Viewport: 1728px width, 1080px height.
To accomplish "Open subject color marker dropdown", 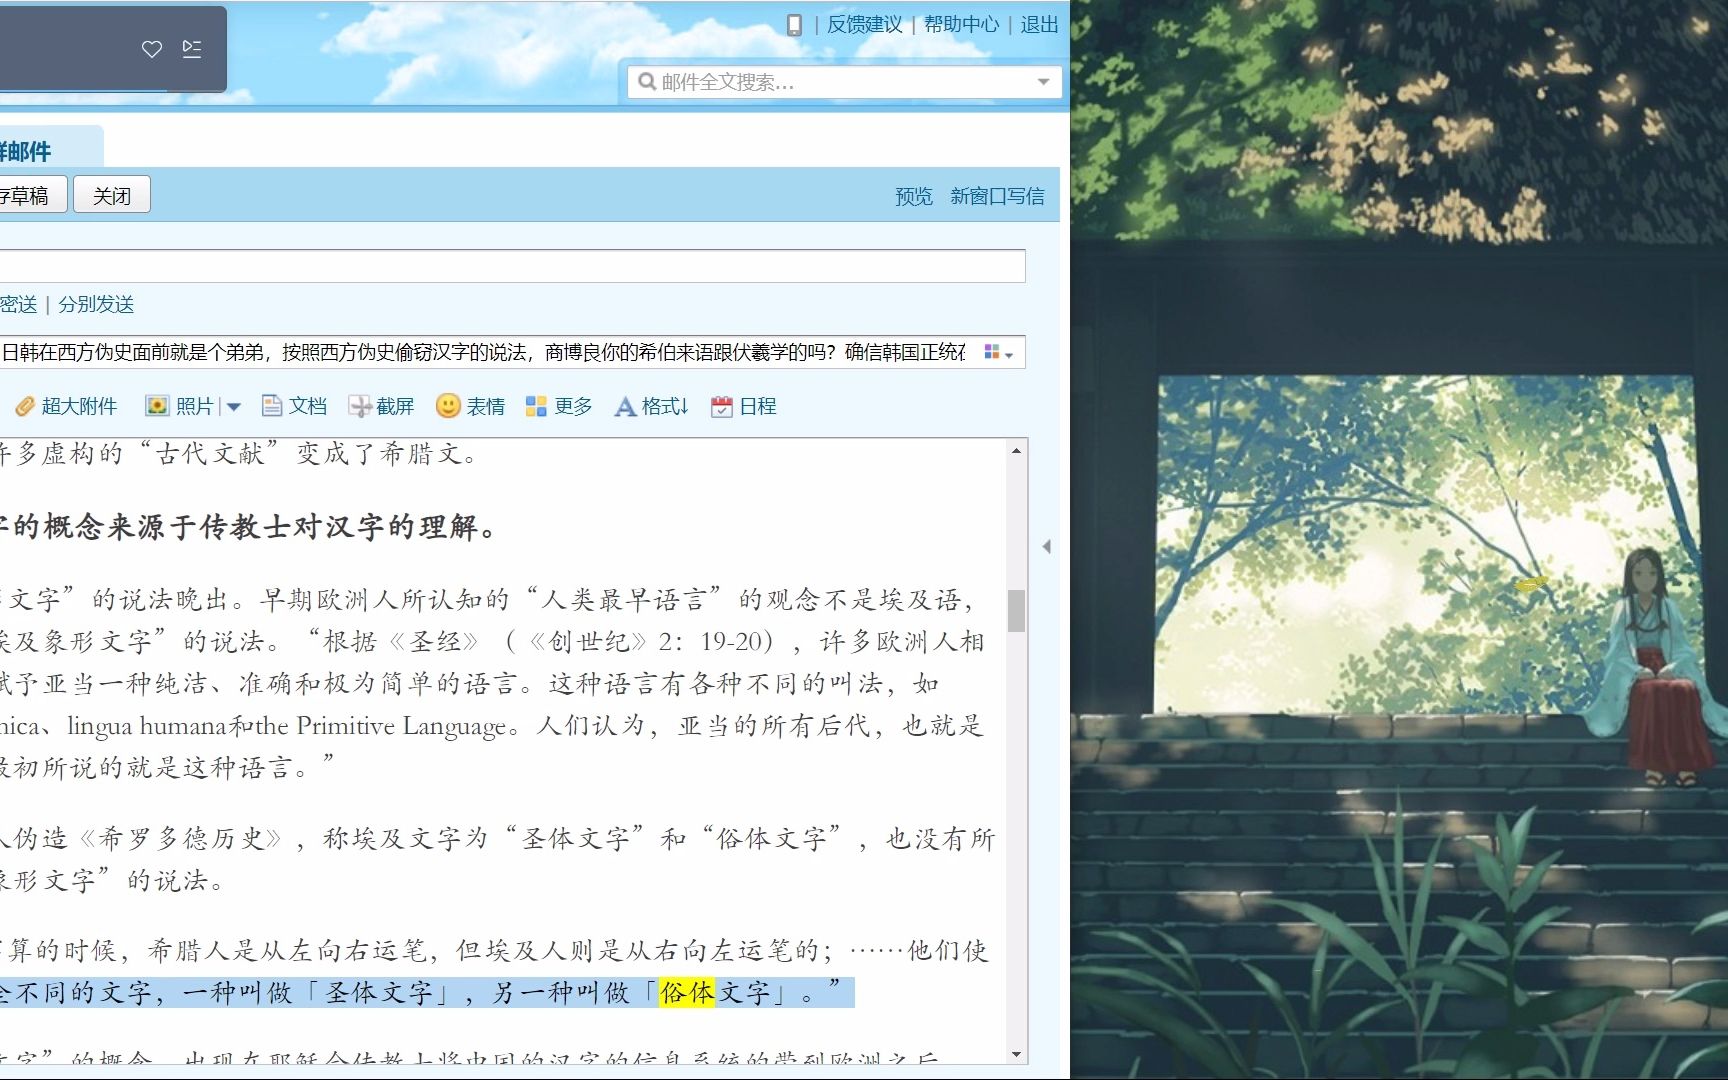I will click(998, 352).
